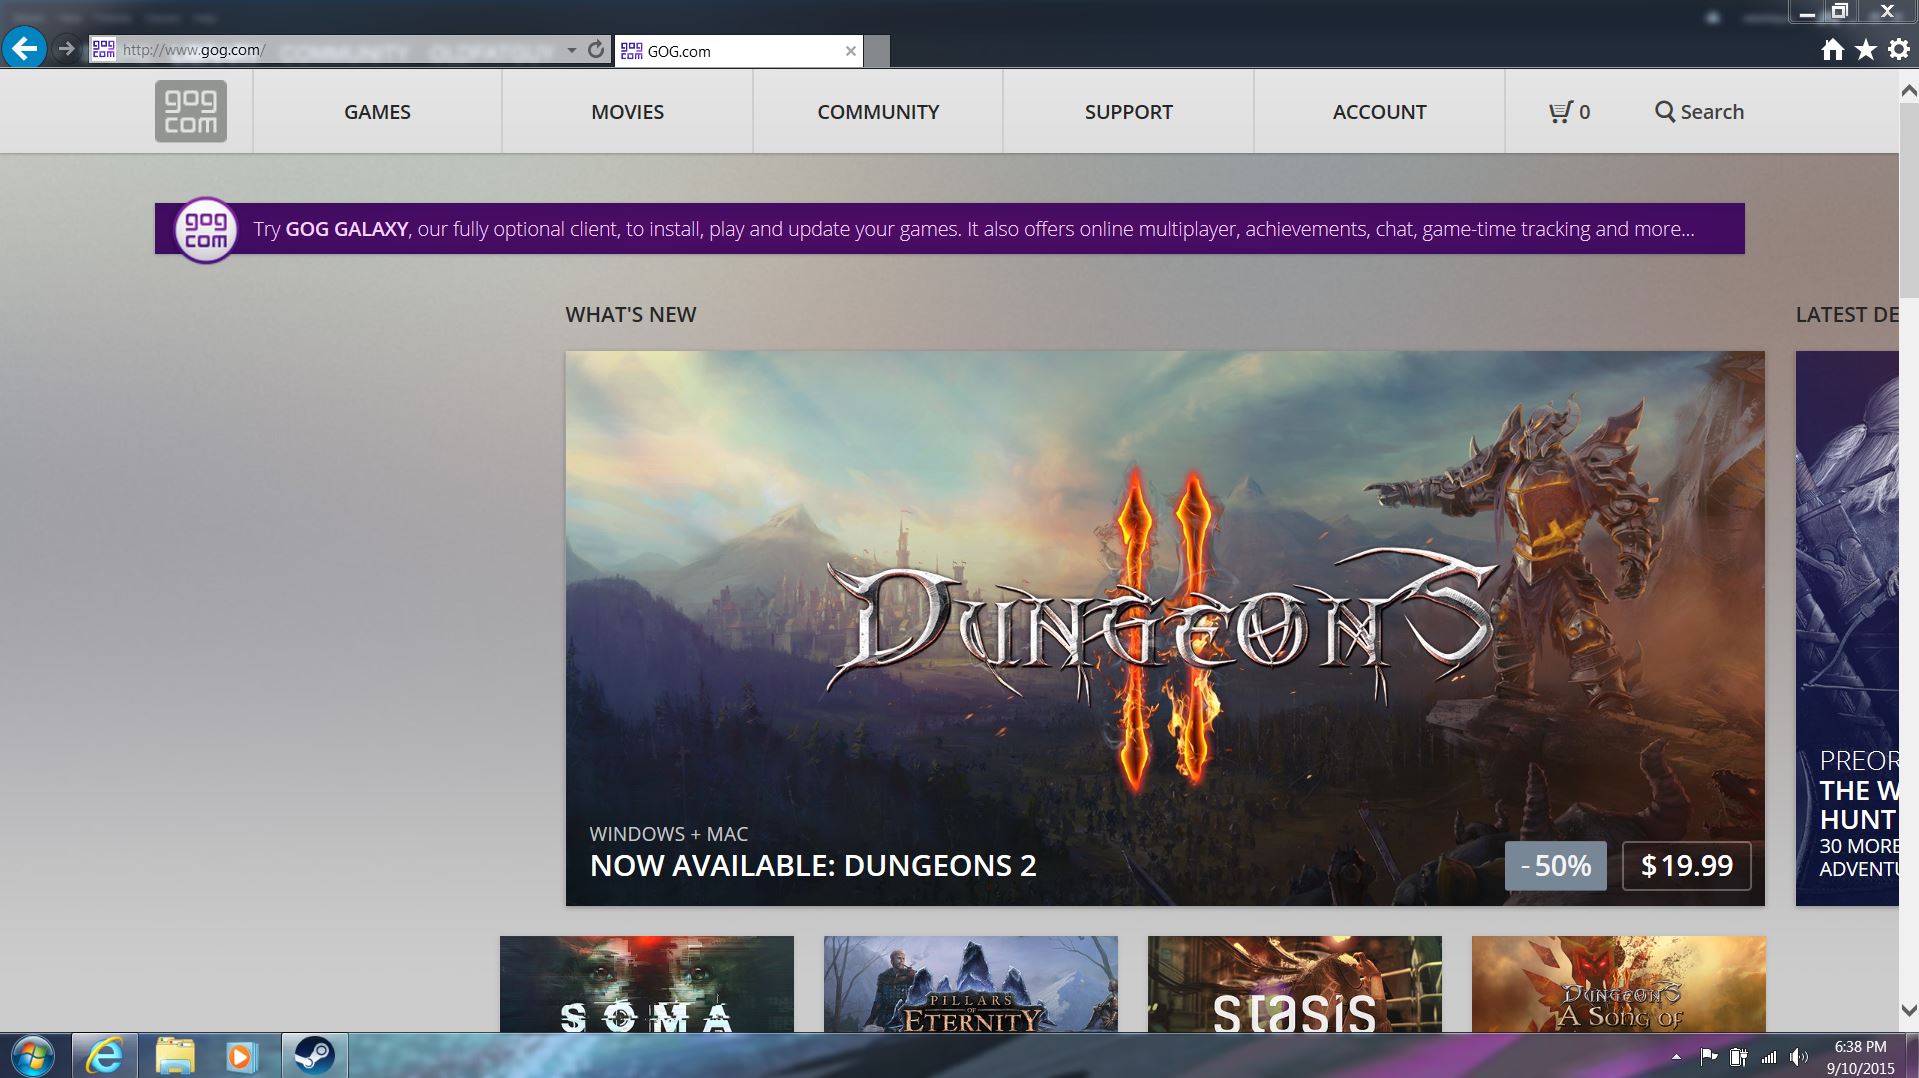Viewport: 1919px width, 1078px height.
Task: Click the browser address bar URL field
Action: point(340,50)
